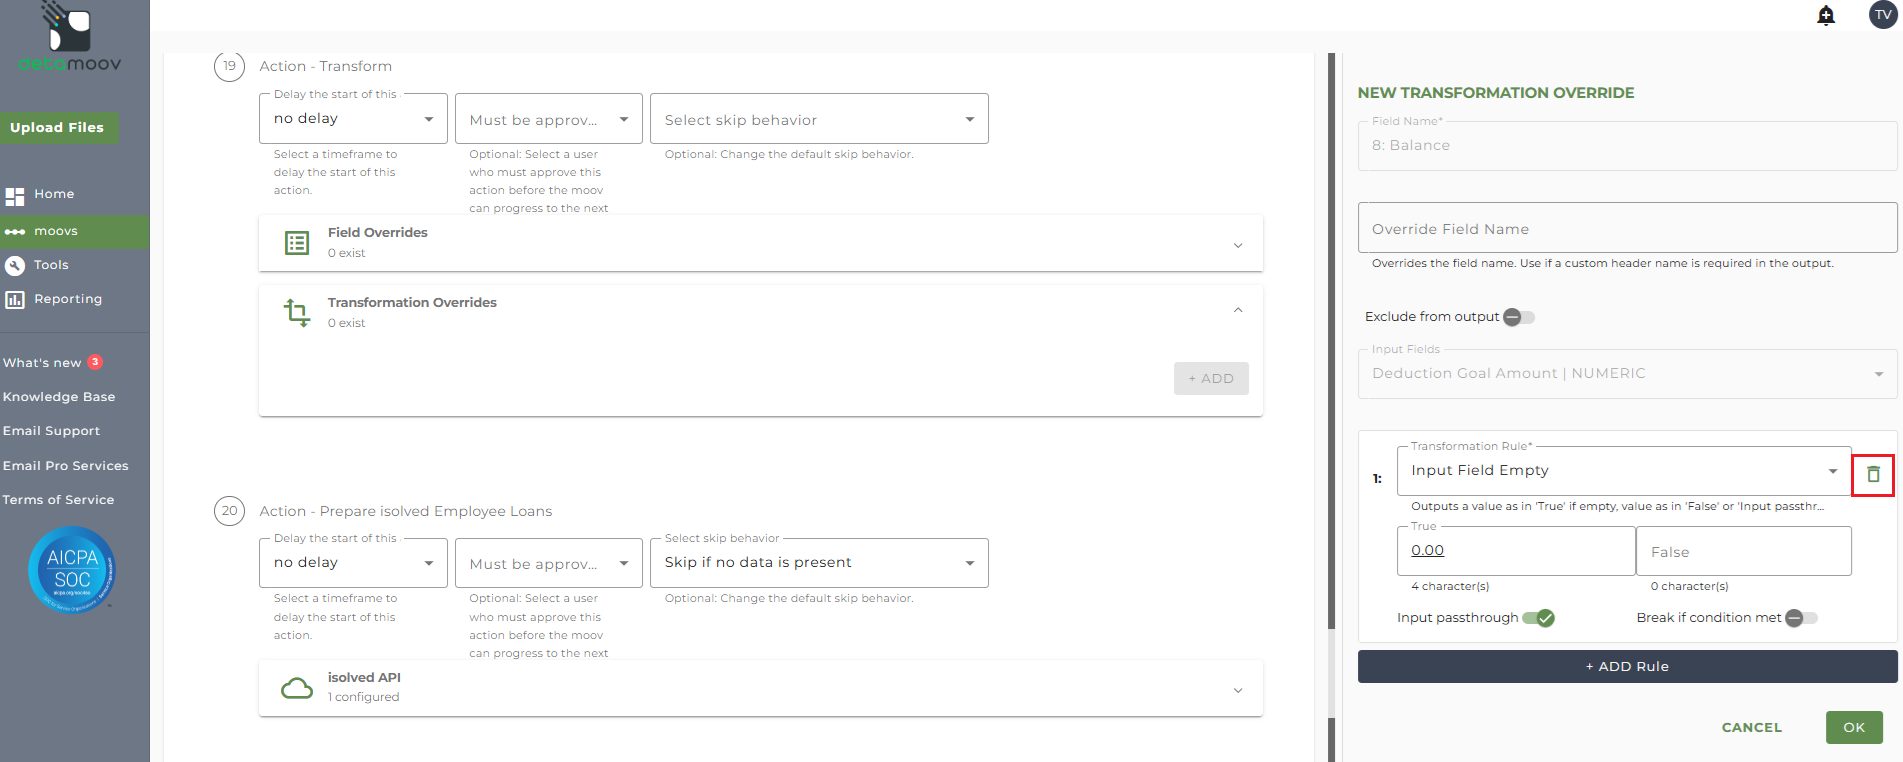Screen dimensions: 1903x762
Task: Click the Transformation Overrides crop icon
Action: click(x=297, y=313)
